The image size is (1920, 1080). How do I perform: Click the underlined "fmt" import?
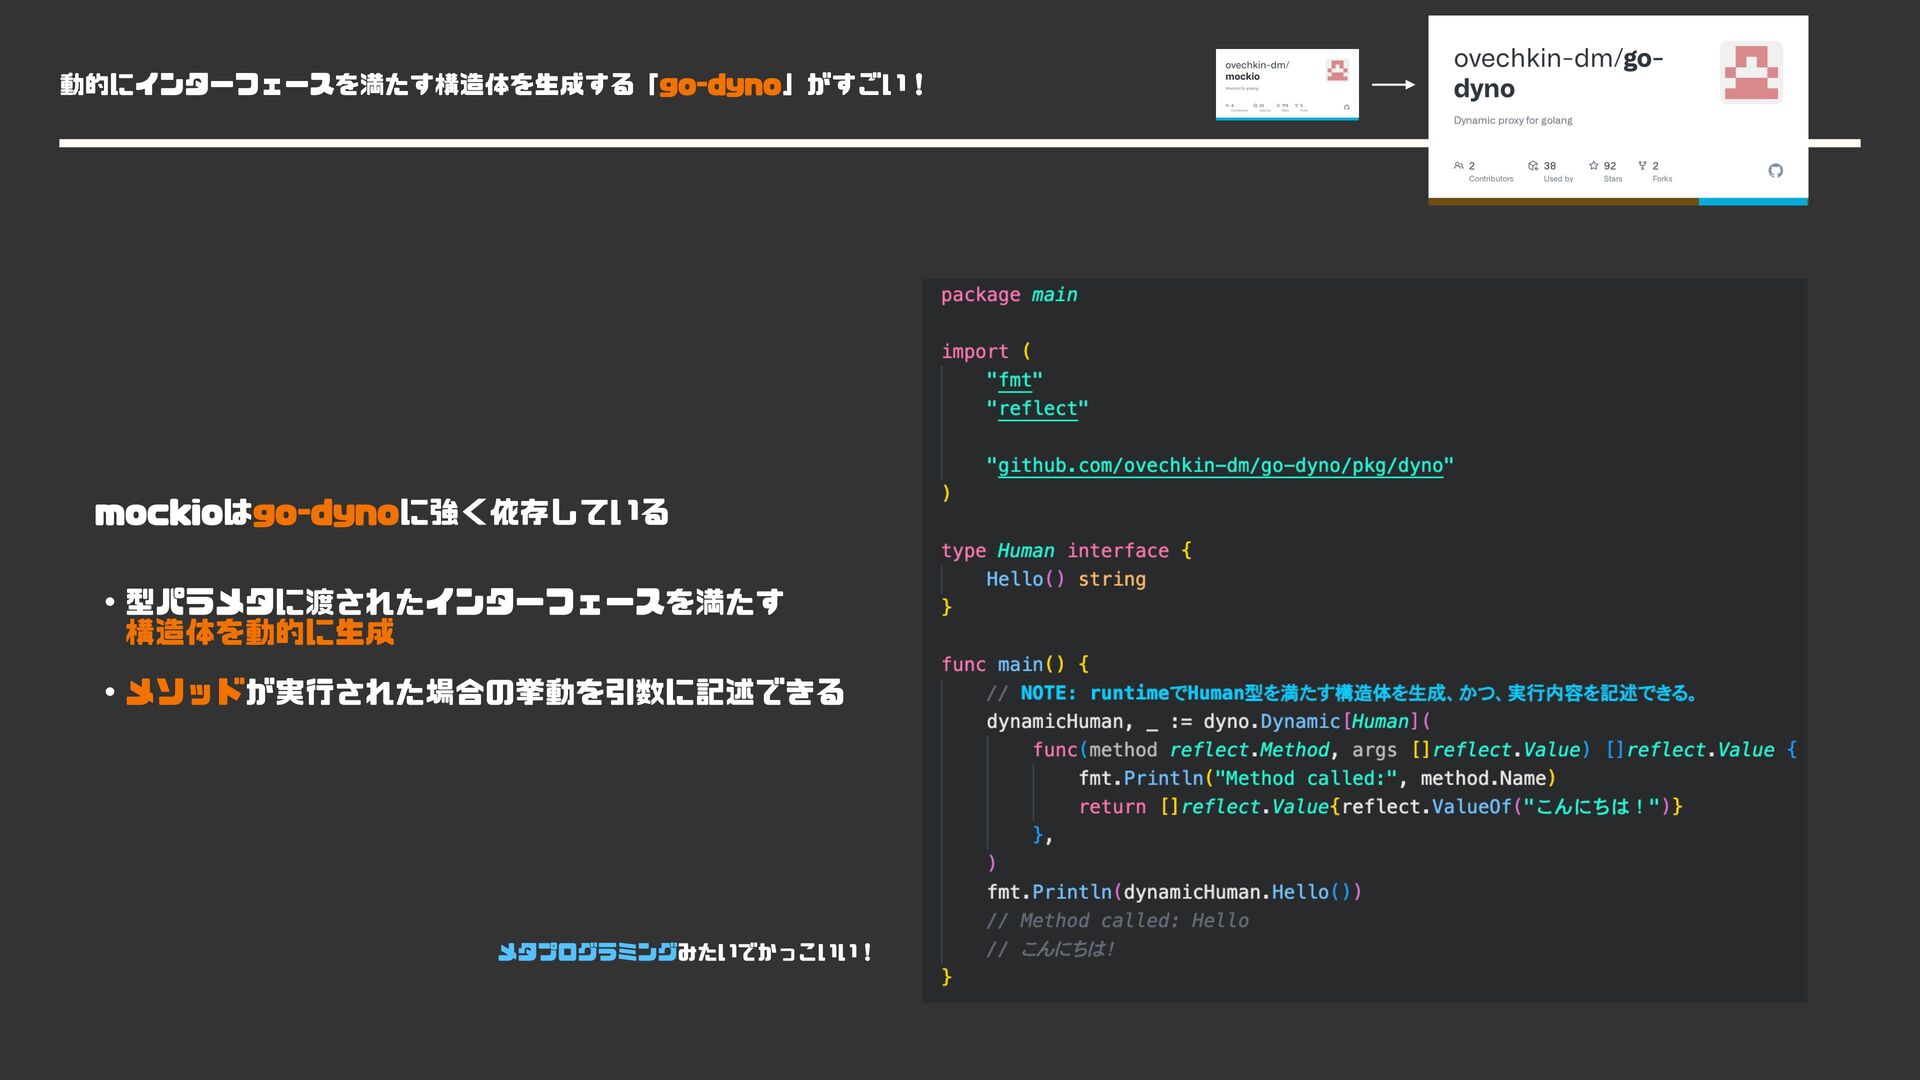click(1014, 380)
